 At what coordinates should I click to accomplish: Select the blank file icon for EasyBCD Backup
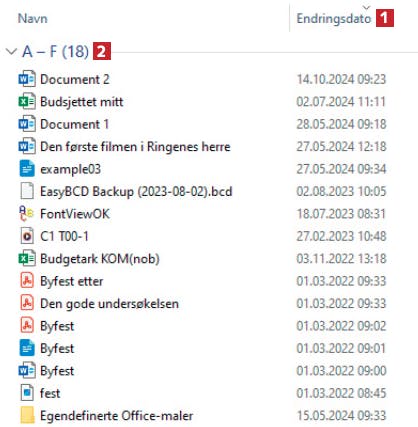(27, 191)
